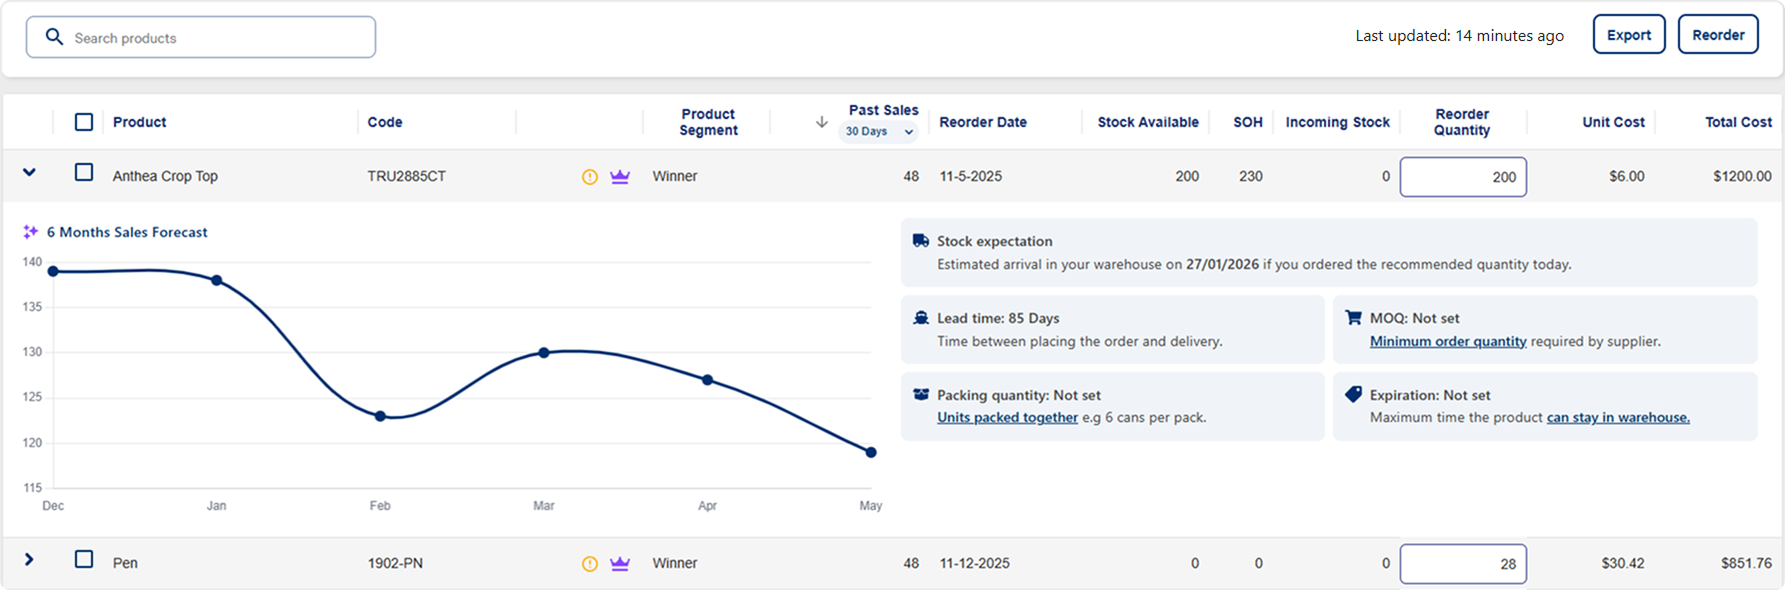Click the Export button
1785x590 pixels.
(x=1628, y=35)
